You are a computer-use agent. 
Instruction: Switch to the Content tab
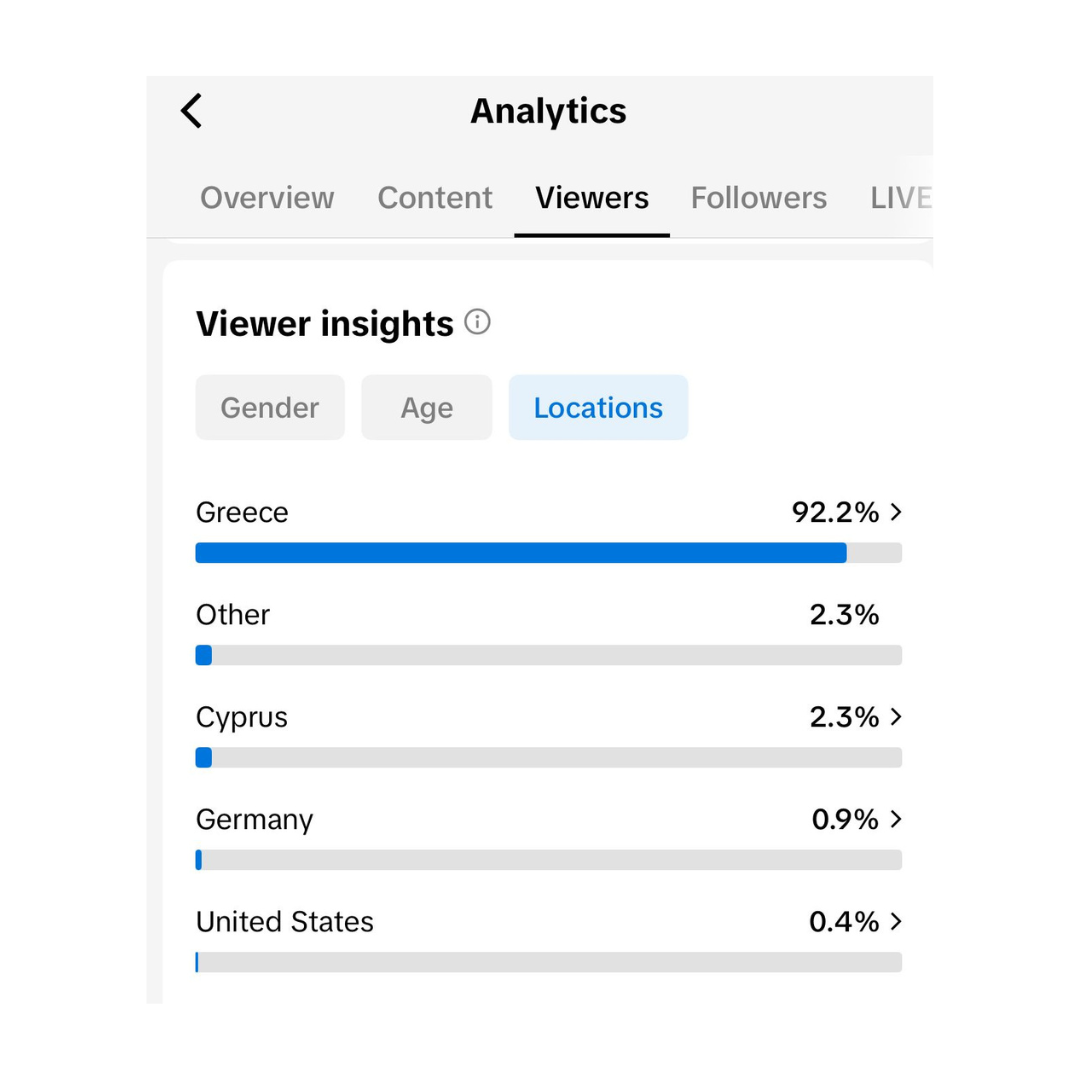click(435, 198)
